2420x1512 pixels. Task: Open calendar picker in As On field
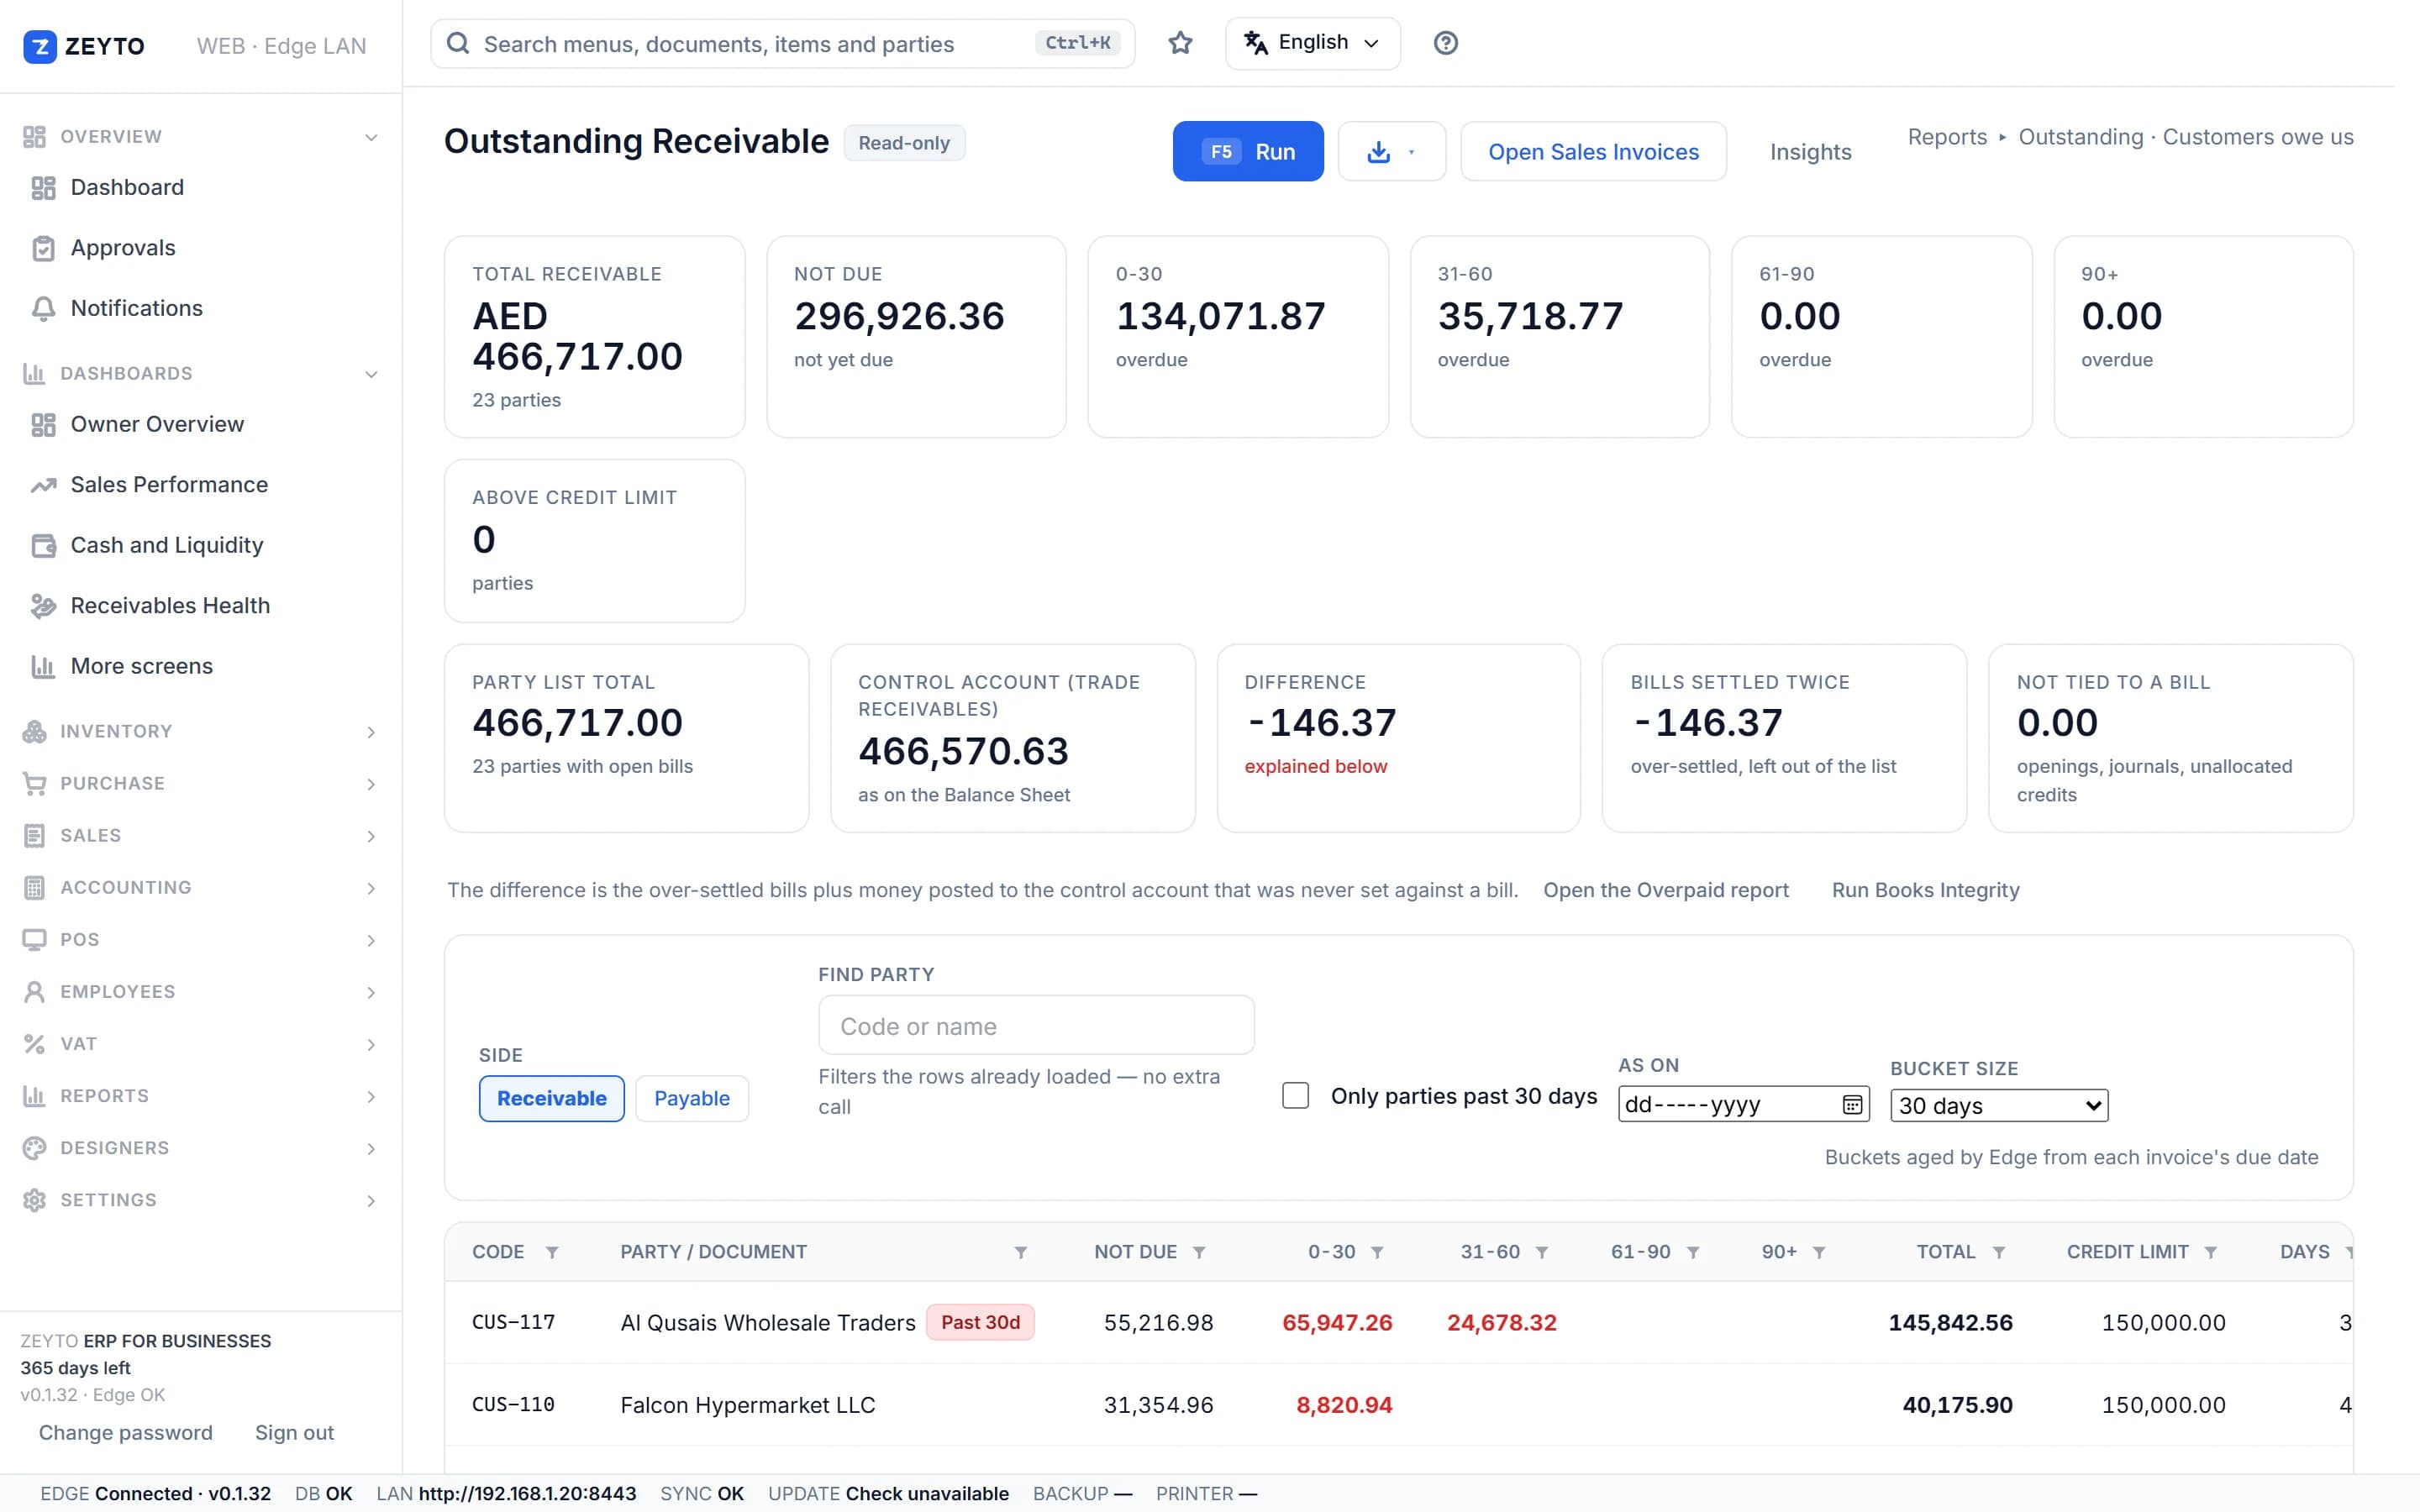[x=1852, y=1104]
